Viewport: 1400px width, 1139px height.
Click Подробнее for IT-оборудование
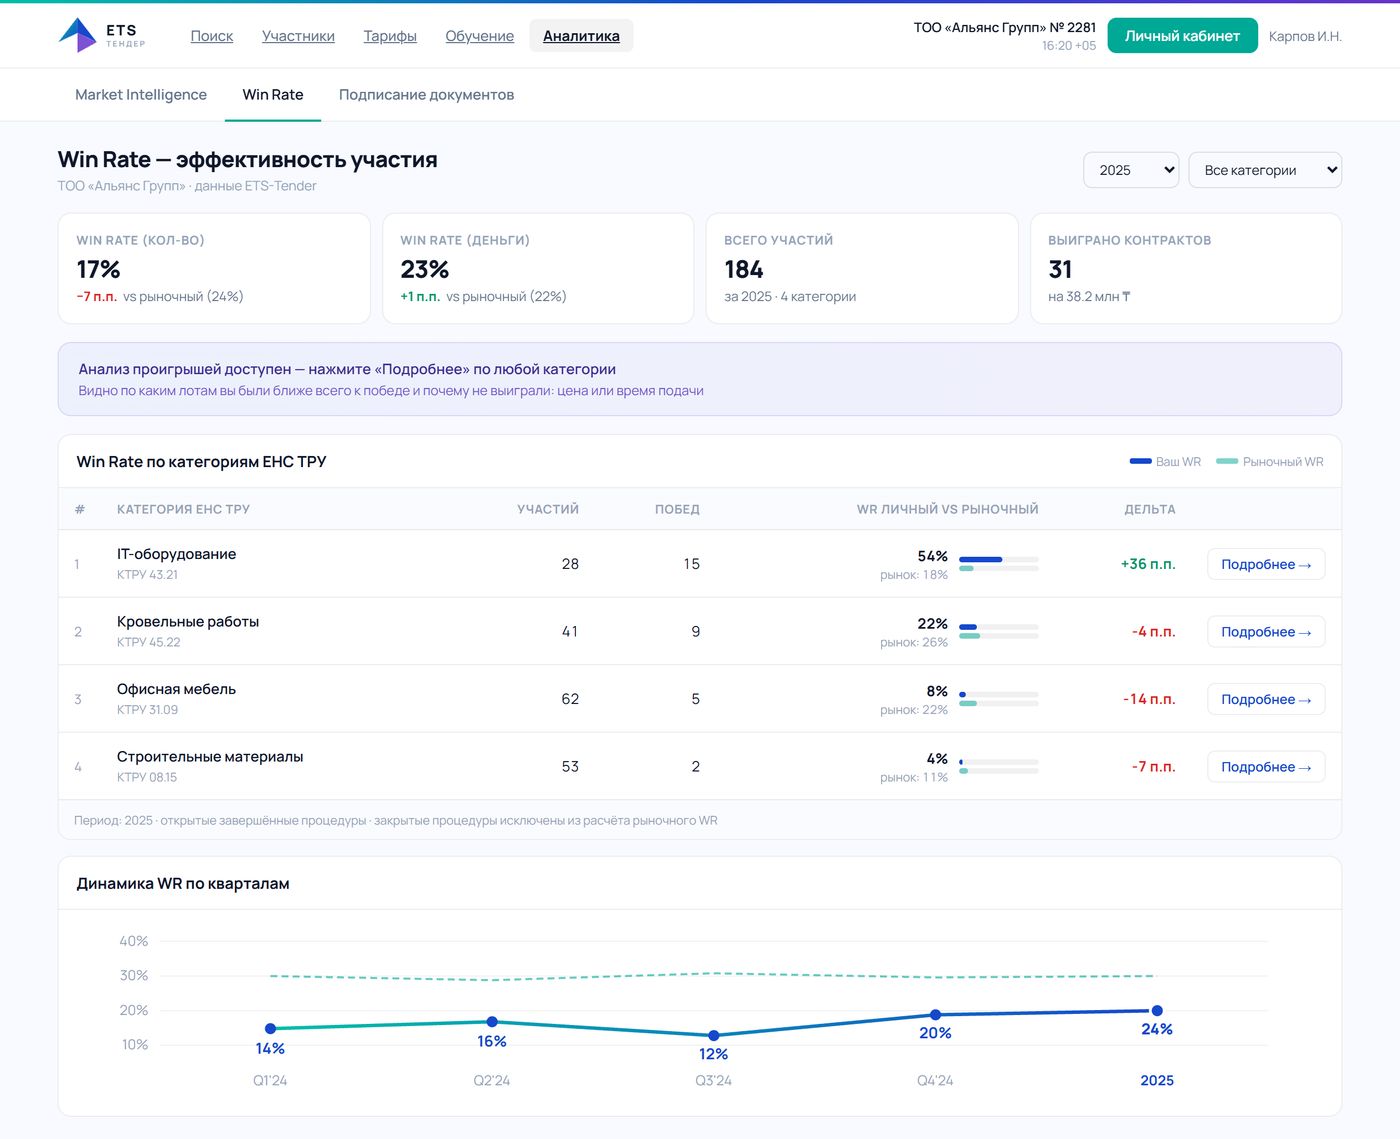coord(1266,564)
